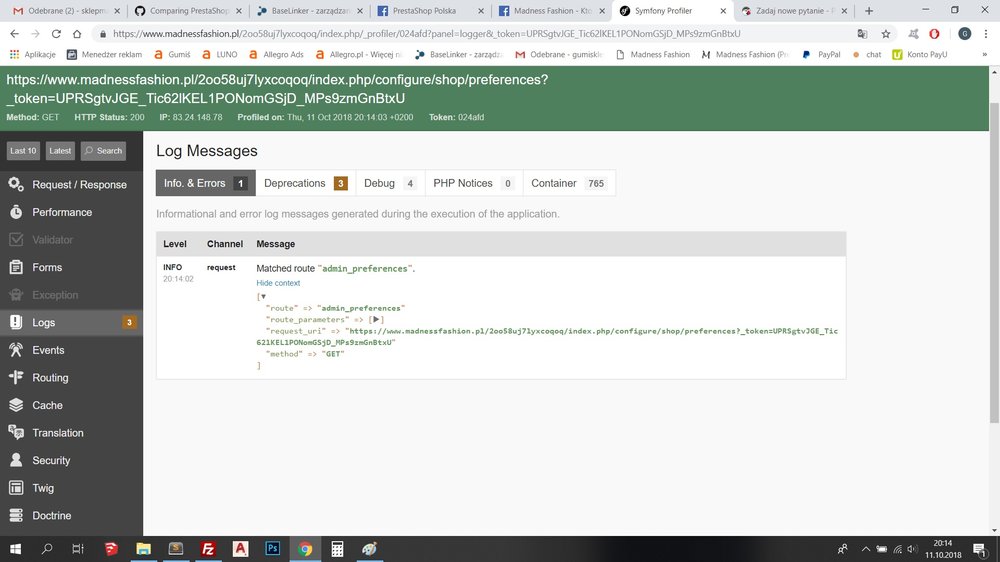1000x562 pixels.
Task: Click the browser back arrow
Action: (x=15, y=34)
